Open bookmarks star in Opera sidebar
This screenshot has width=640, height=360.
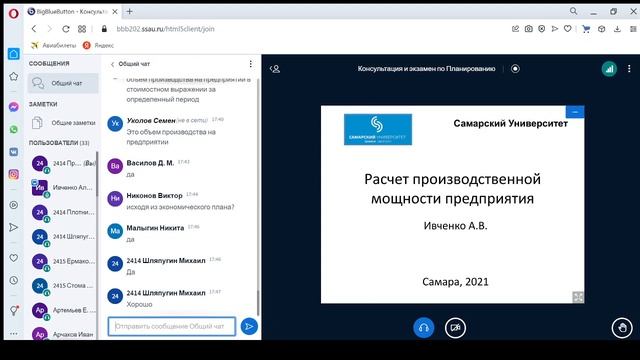click(x=13, y=76)
